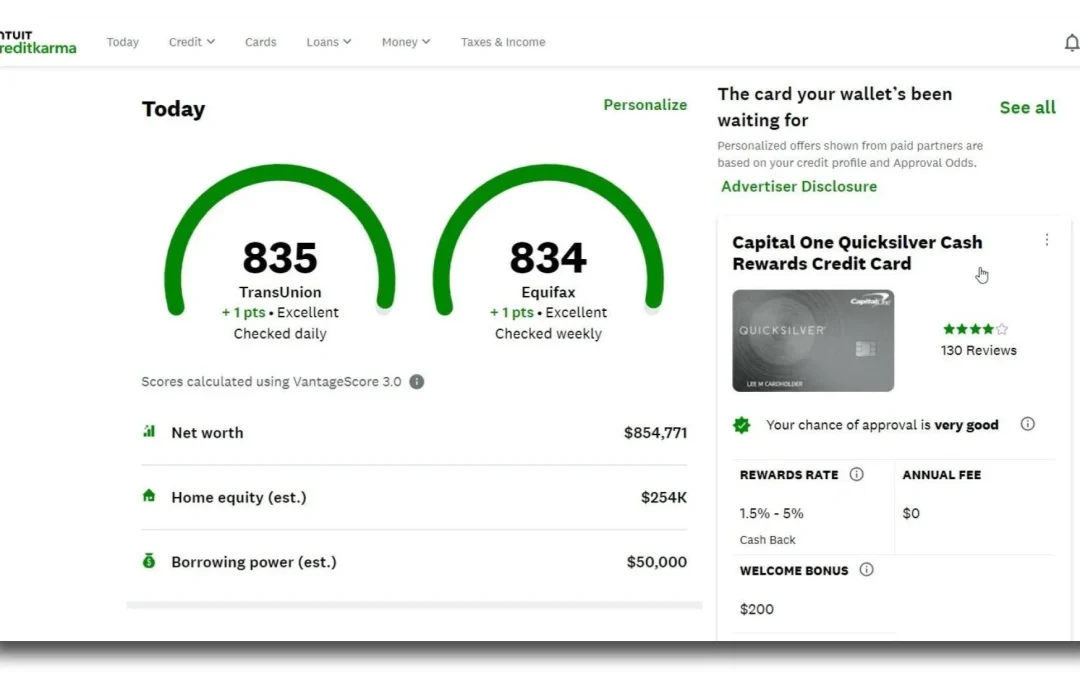Click the TransUnion label
The height and width of the screenshot is (675, 1080).
pyautogui.click(x=280, y=292)
